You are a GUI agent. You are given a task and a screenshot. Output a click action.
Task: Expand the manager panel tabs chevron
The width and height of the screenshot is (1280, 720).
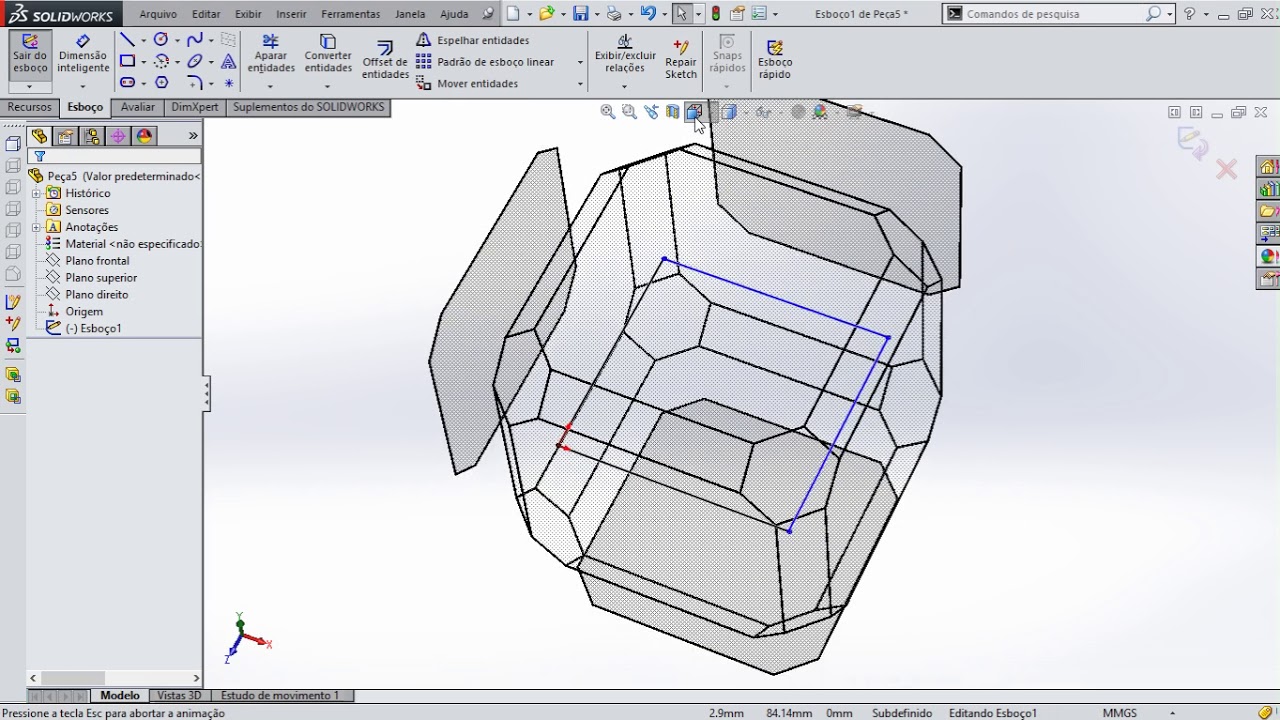pyautogui.click(x=192, y=136)
